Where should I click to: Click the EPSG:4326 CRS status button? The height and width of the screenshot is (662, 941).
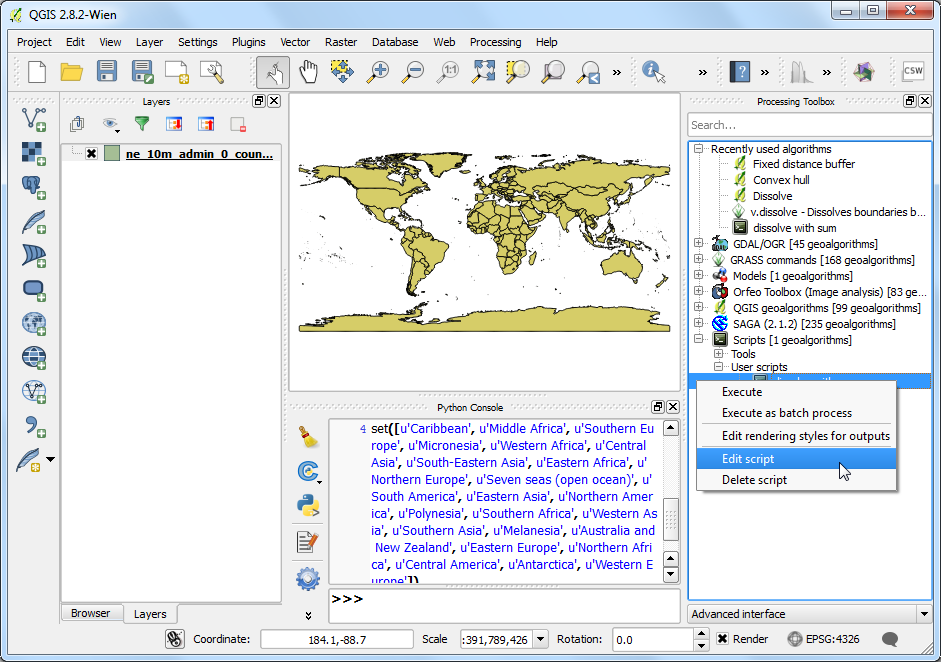point(823,639)
